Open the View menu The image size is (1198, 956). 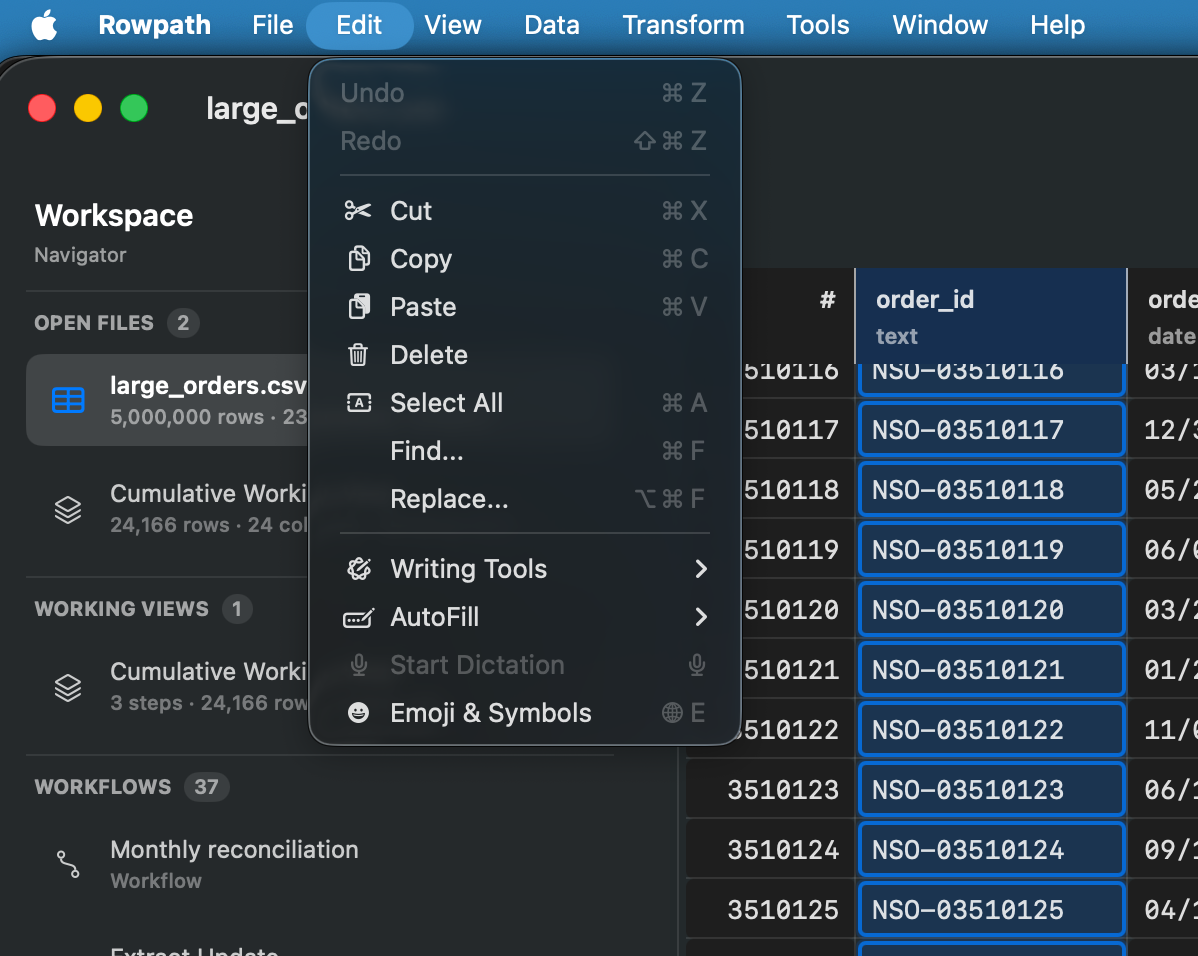(453, 25)
